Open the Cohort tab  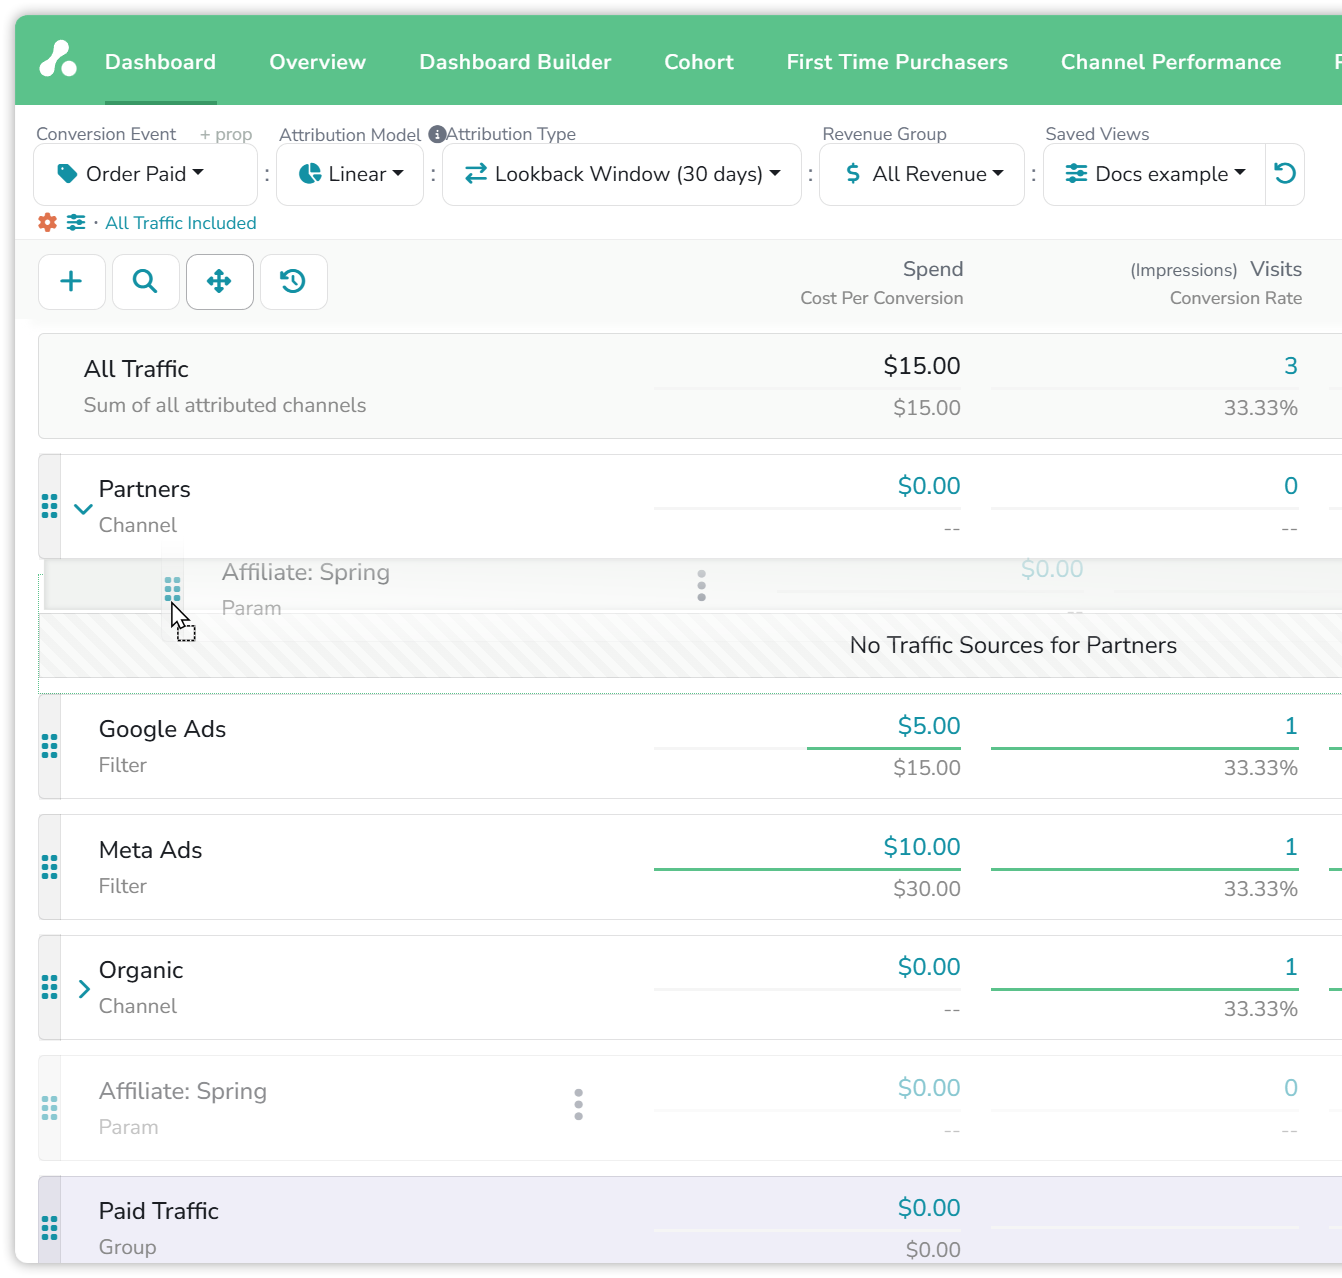point(699,62)
